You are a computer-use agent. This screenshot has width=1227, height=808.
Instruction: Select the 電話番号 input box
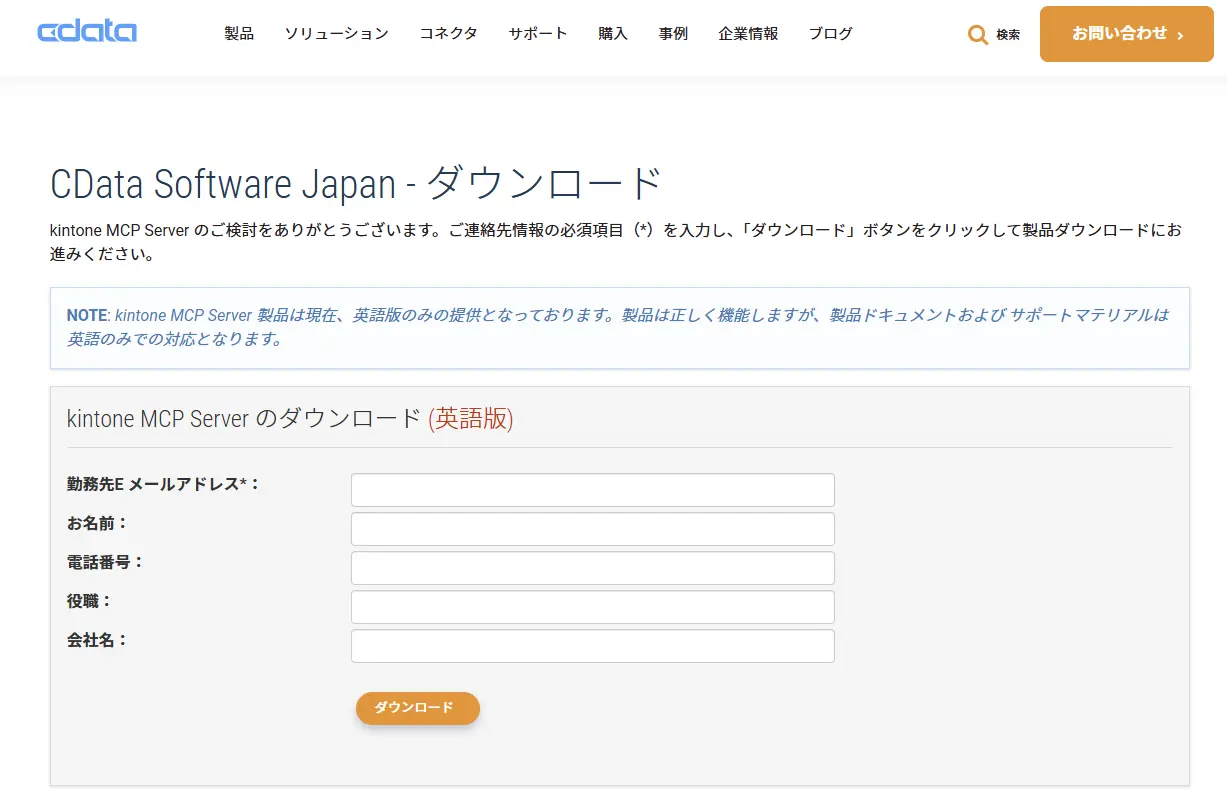[592, 568]
